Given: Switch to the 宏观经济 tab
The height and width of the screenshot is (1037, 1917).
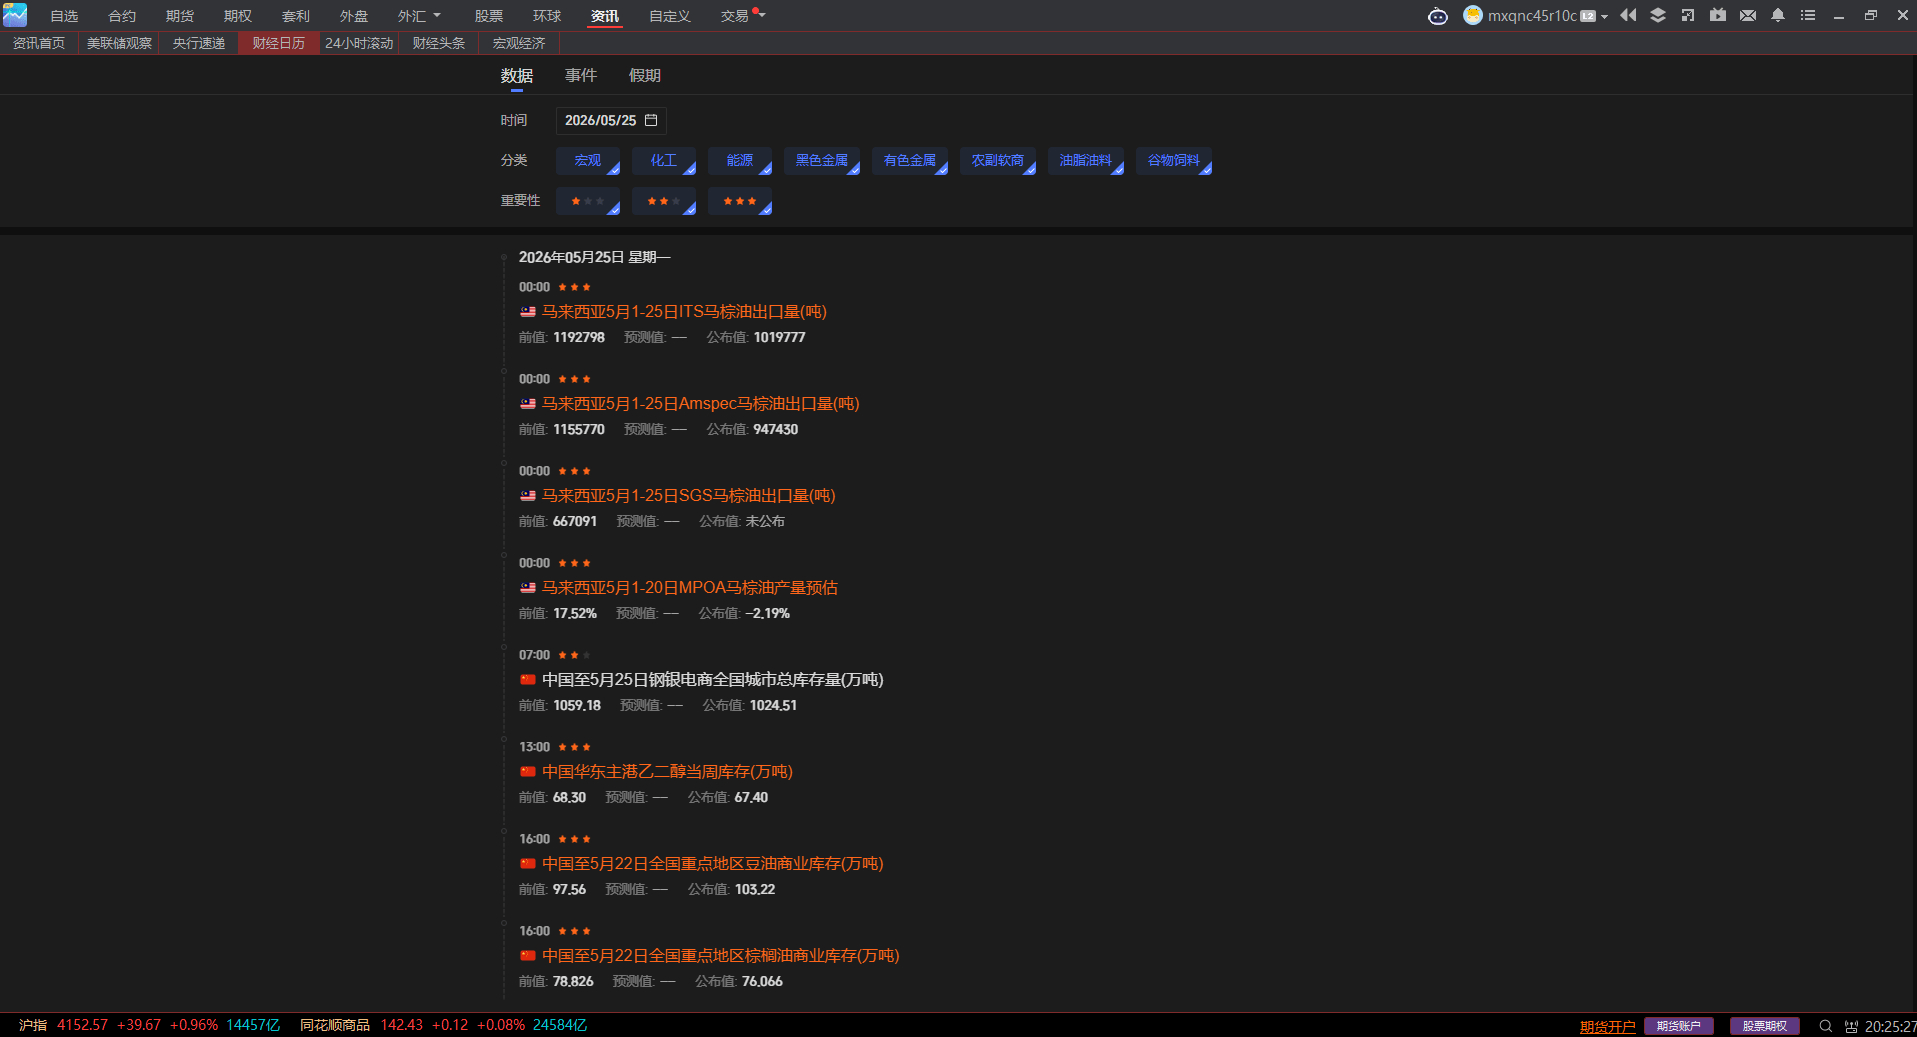Looking at the screenshot, I should (x=519, y=43).
